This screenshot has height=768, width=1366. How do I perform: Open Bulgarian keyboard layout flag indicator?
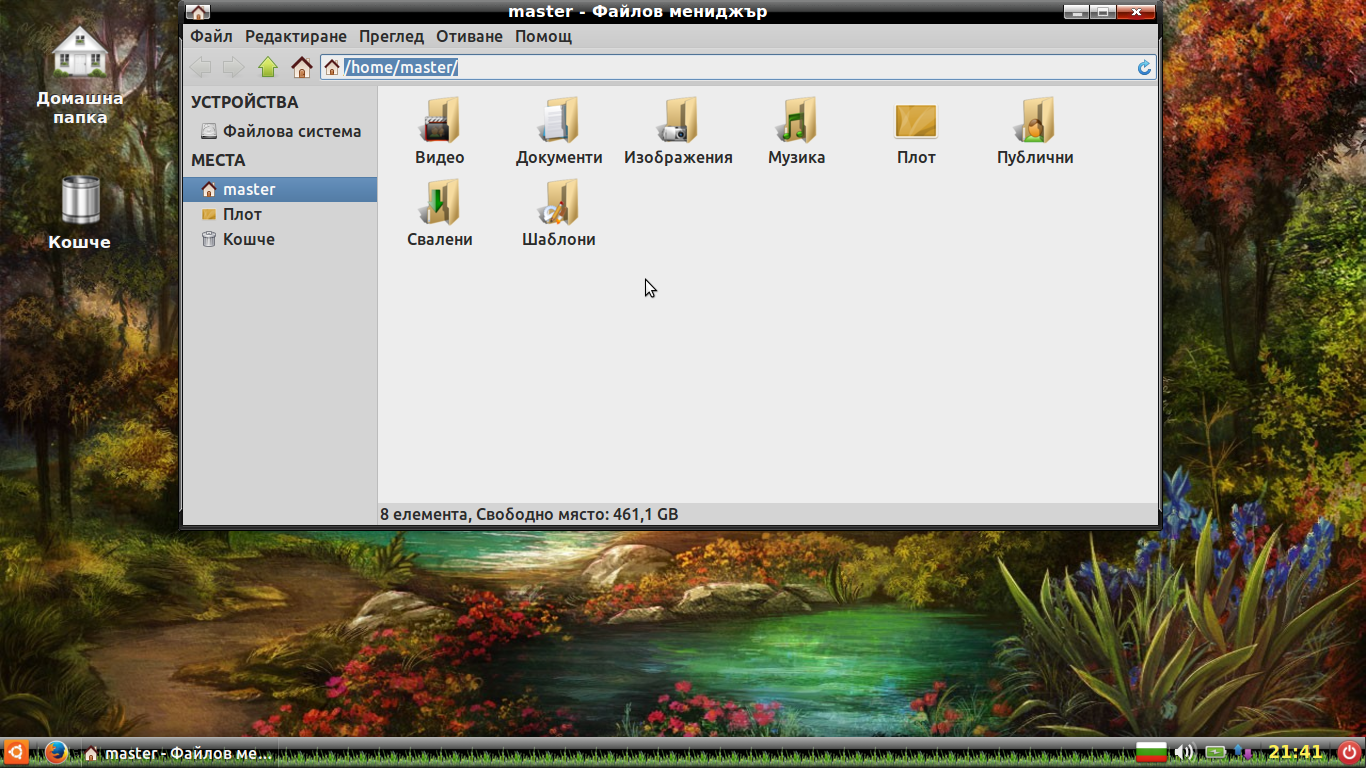pyautogui.click(x=1152, y=752)
